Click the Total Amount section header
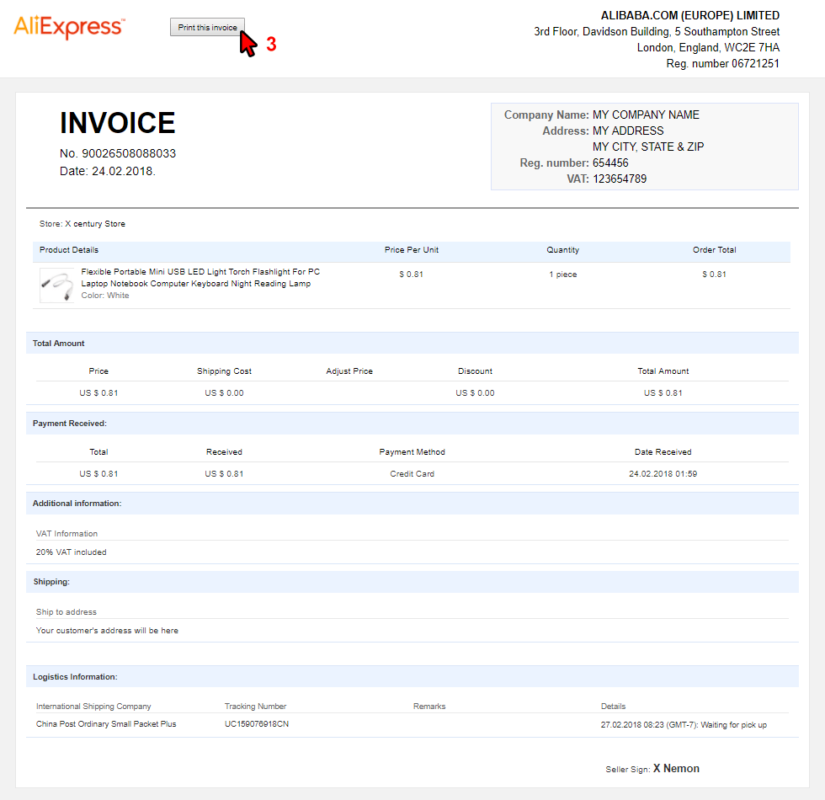This screenshot has width=825, height=800. (412, 343)
